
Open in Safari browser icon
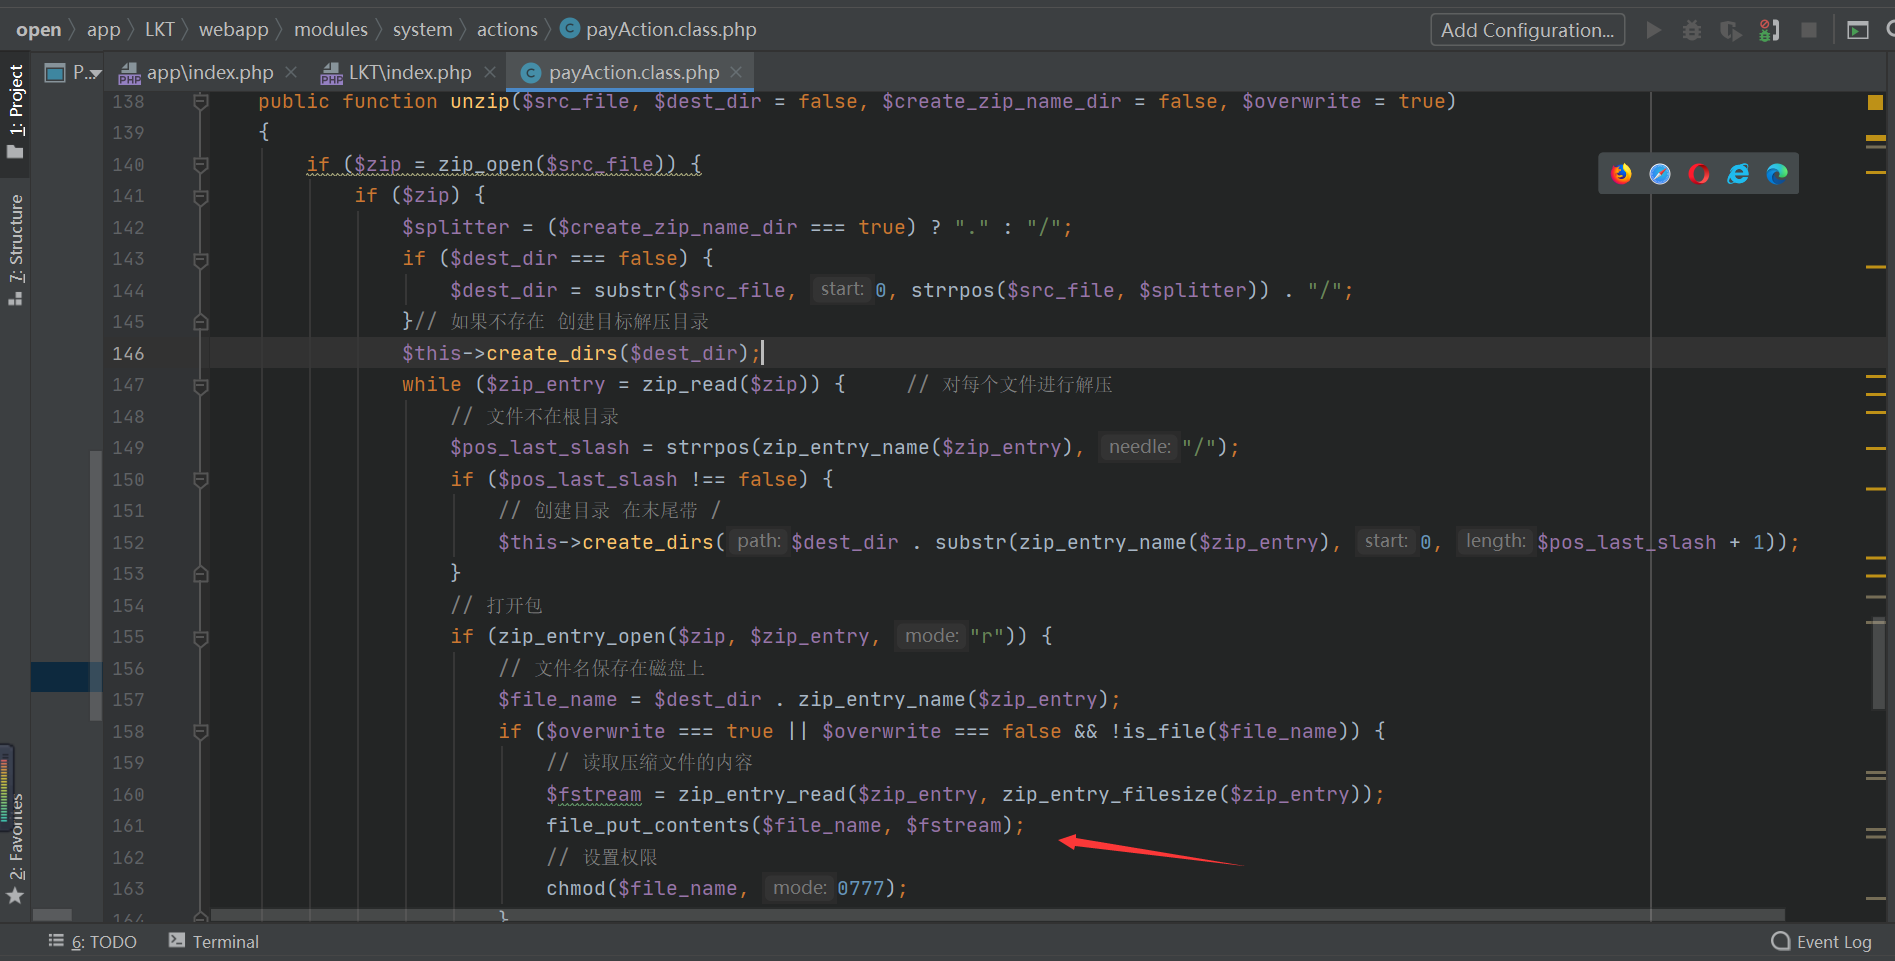(1660, 174)
